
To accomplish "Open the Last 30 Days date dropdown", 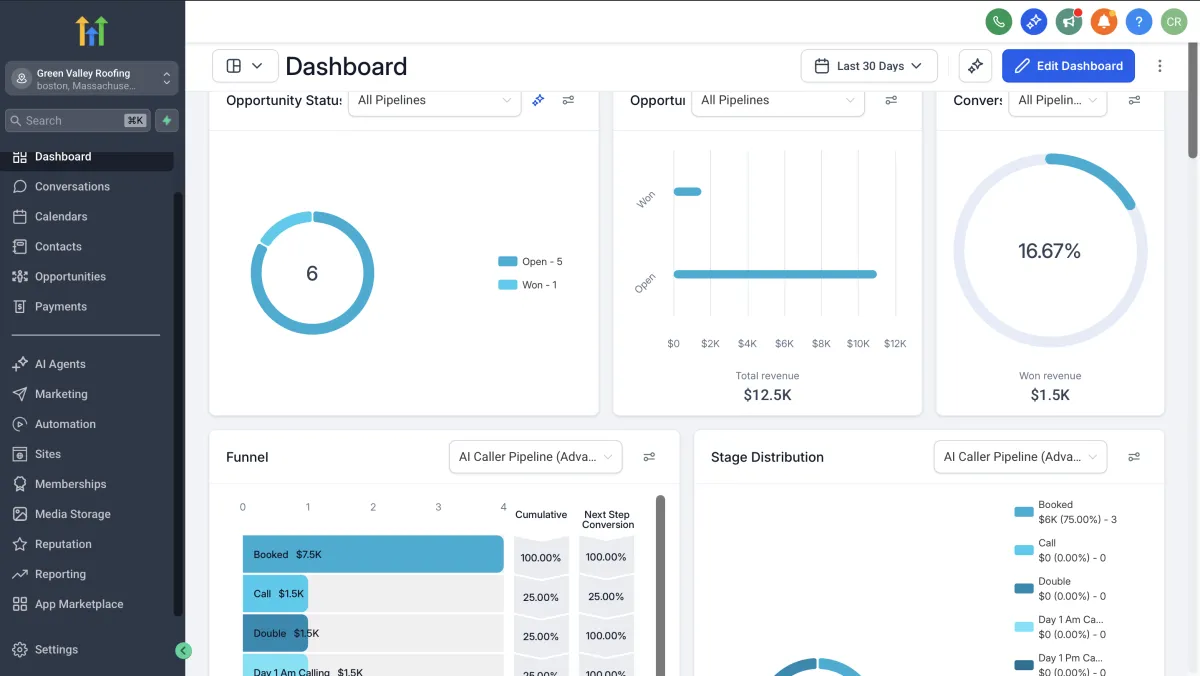I will coord(869,66).
